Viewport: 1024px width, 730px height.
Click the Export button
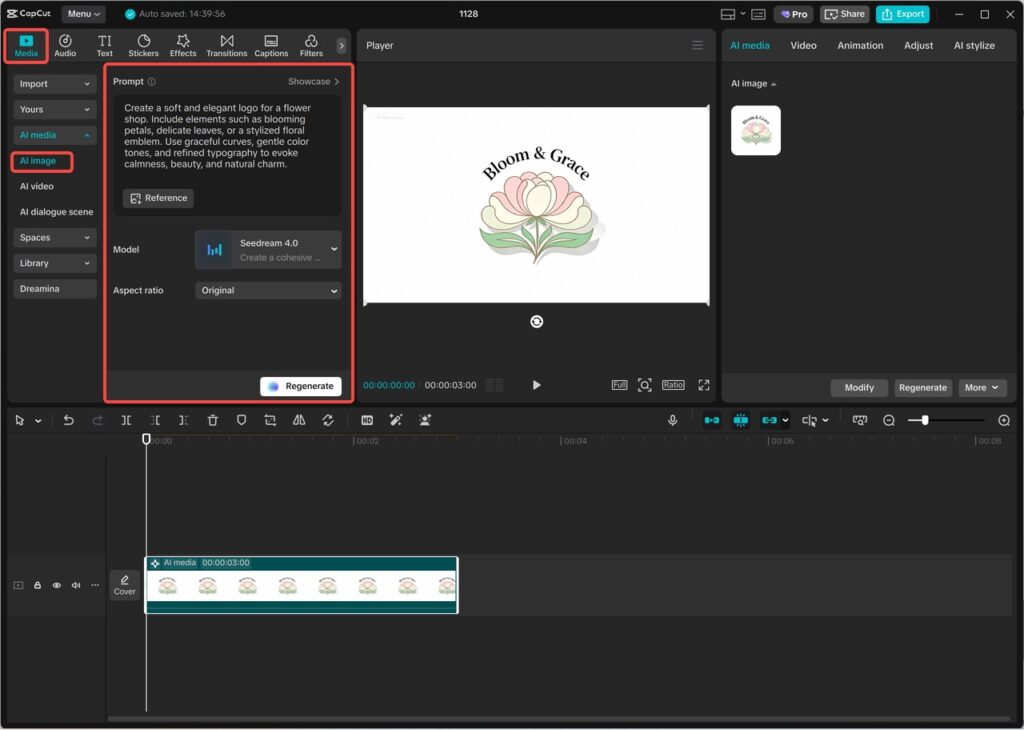pos(902,14)
